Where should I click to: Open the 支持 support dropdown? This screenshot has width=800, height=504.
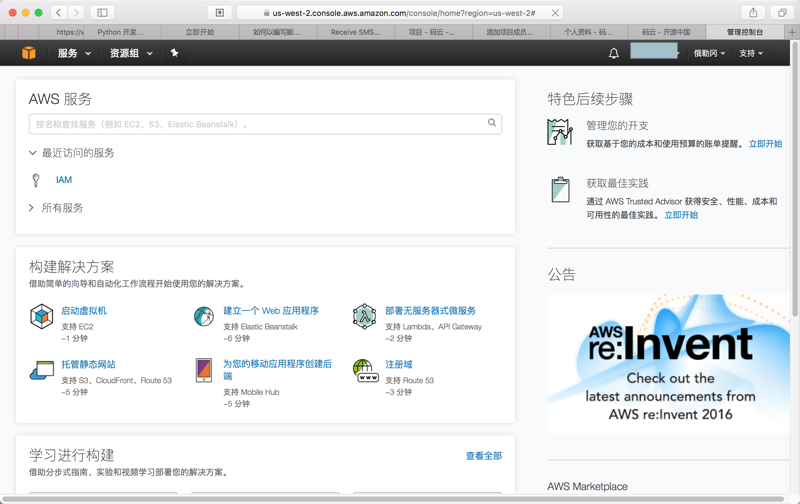point(751,53)
